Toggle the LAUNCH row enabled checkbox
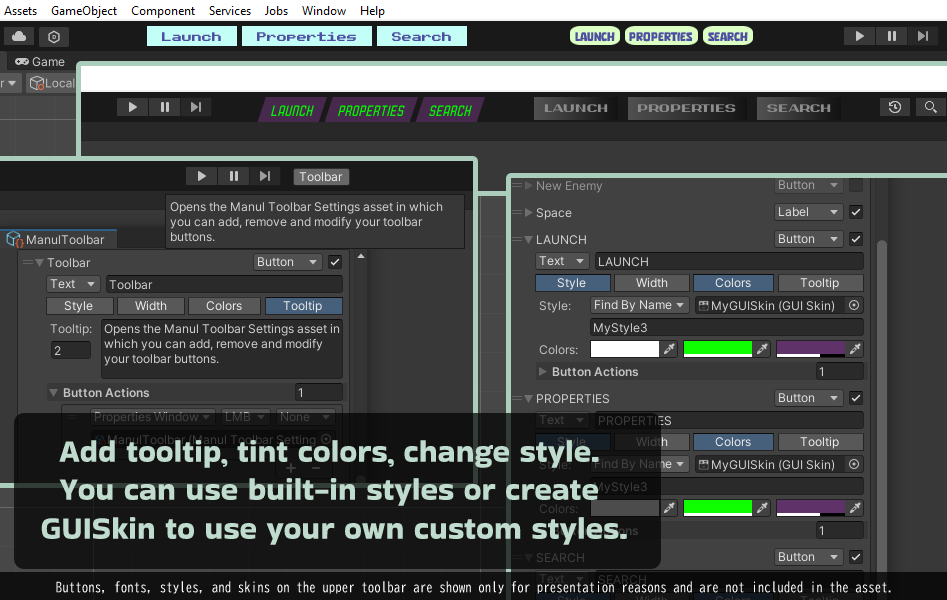This screenshot has width=947, height=600. click(x=855, y=239)
